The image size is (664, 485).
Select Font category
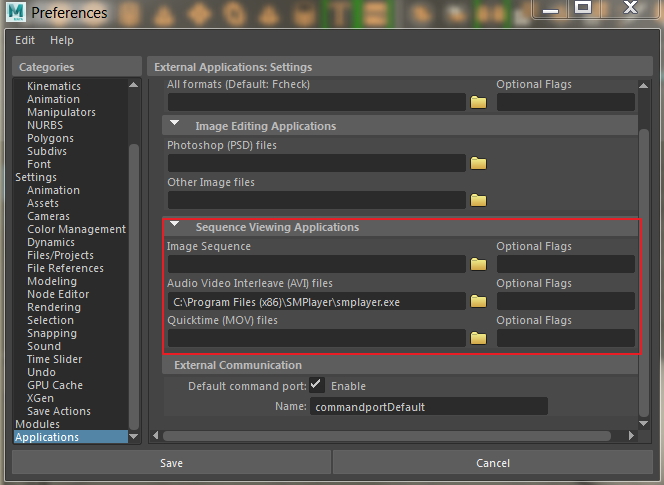point(39,164)
